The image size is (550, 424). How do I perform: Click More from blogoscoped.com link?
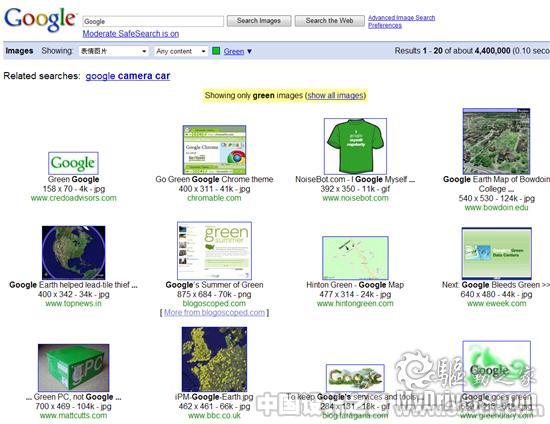[214, 312]
